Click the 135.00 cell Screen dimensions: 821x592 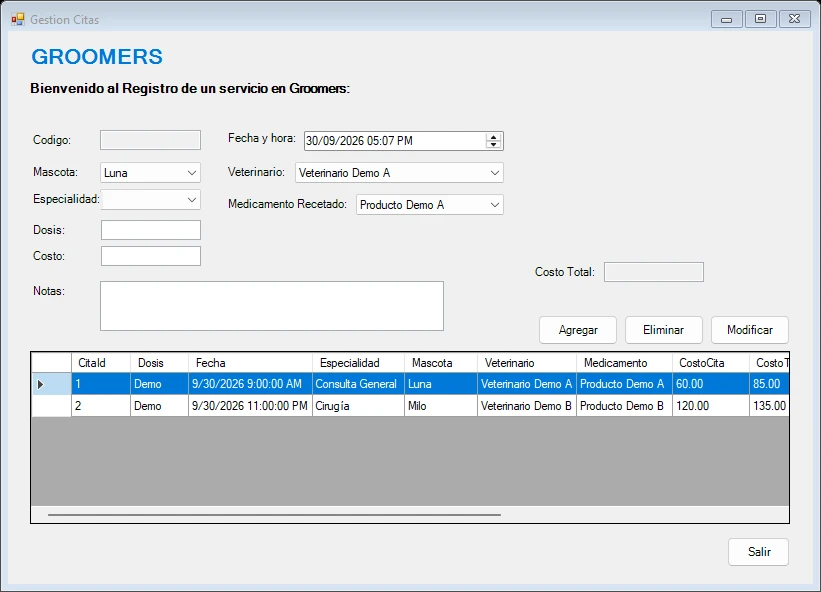click(769, 406)
